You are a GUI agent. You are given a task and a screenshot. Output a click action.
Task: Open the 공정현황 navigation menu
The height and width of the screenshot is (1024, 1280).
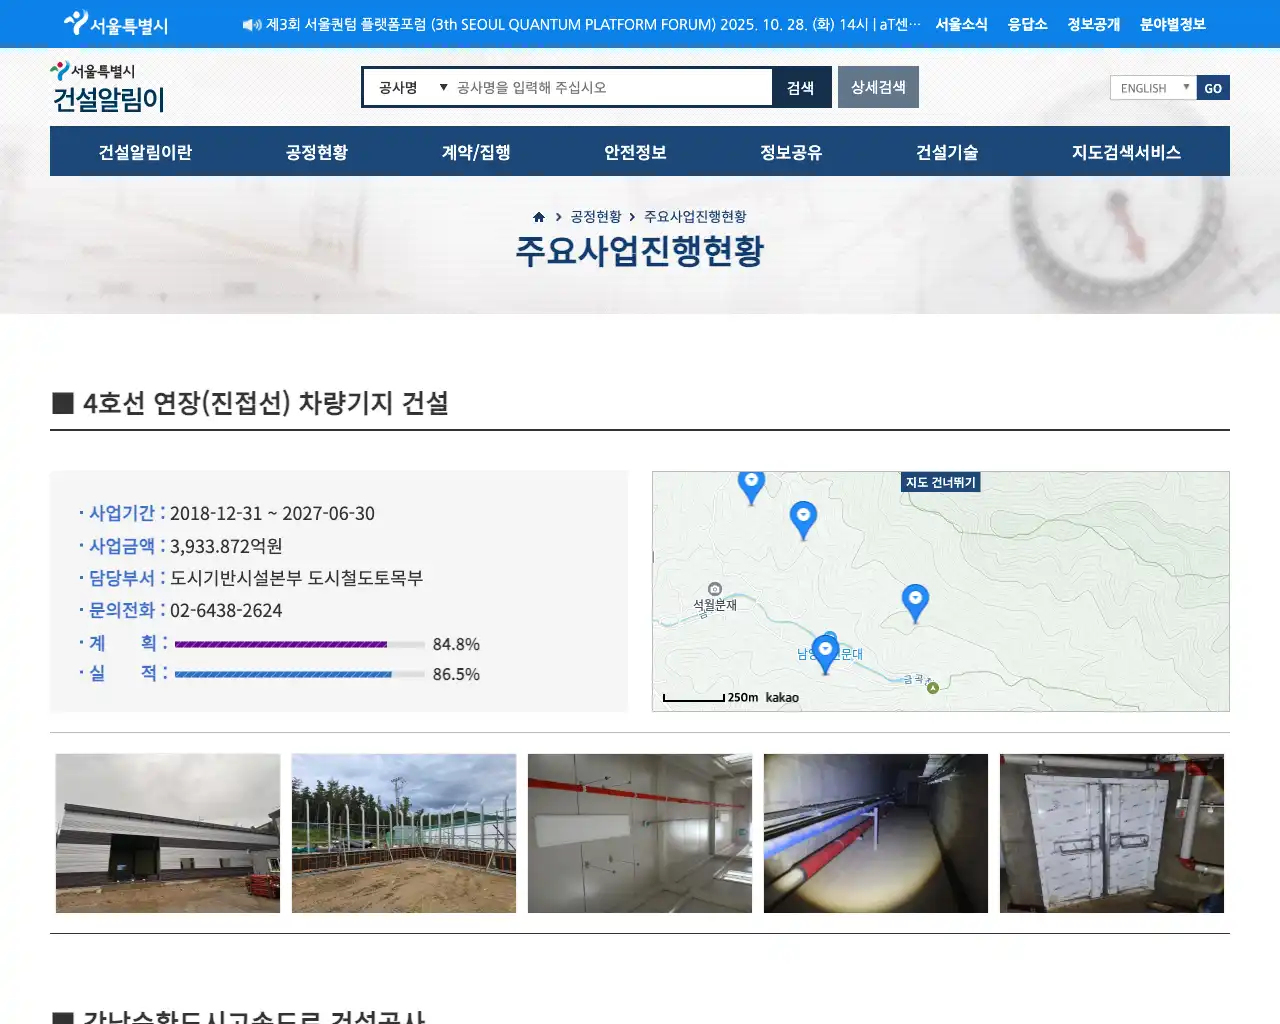(x=316, y=152)
